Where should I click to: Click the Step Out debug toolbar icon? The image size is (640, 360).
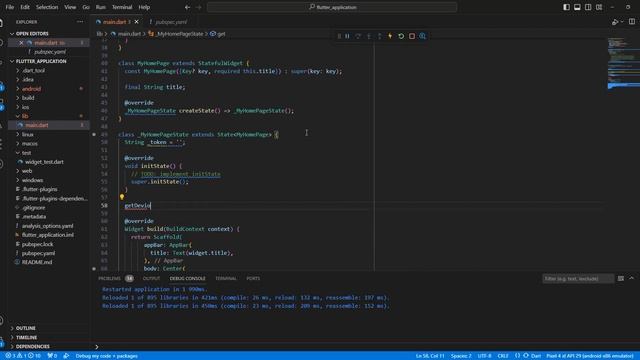click(x=380, y=36)
